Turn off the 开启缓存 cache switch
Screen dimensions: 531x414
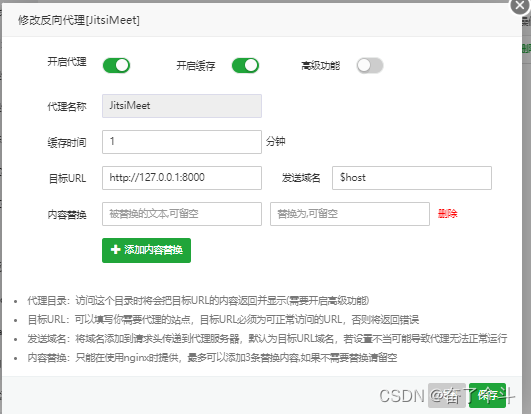245,65
